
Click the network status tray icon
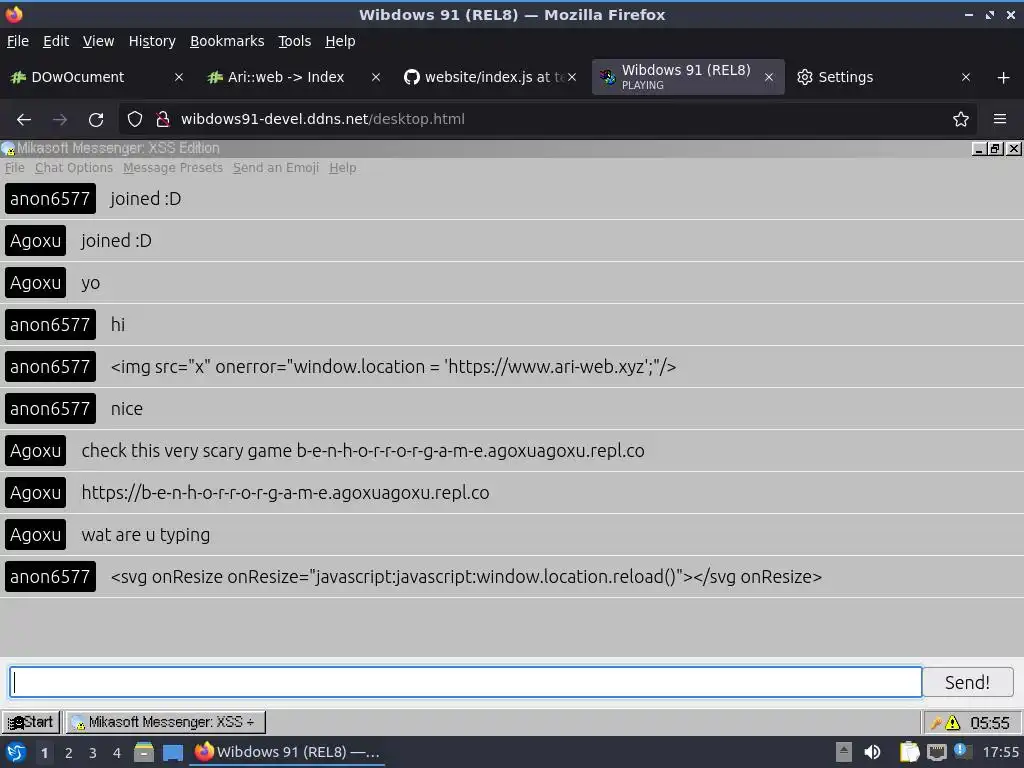coord(936,753)
